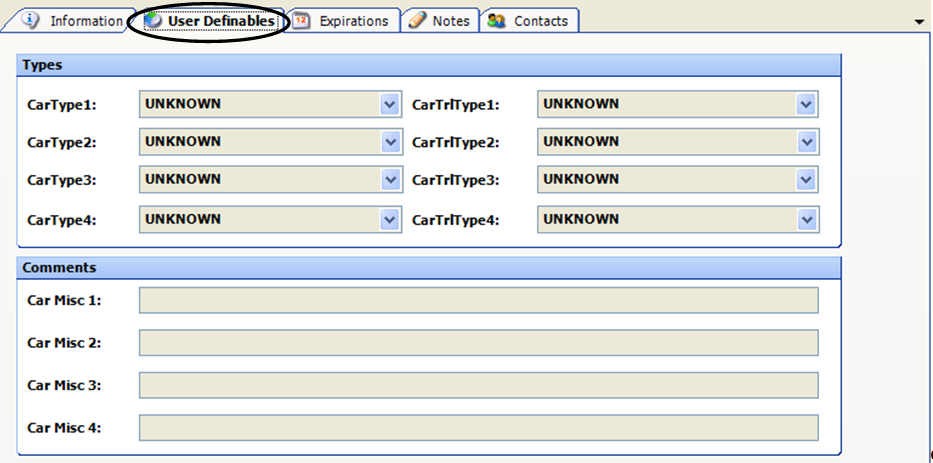Click the User Definables globe icon
Image resolution: width=933 pixels, height=463 pixels.
tap(153, 21)
